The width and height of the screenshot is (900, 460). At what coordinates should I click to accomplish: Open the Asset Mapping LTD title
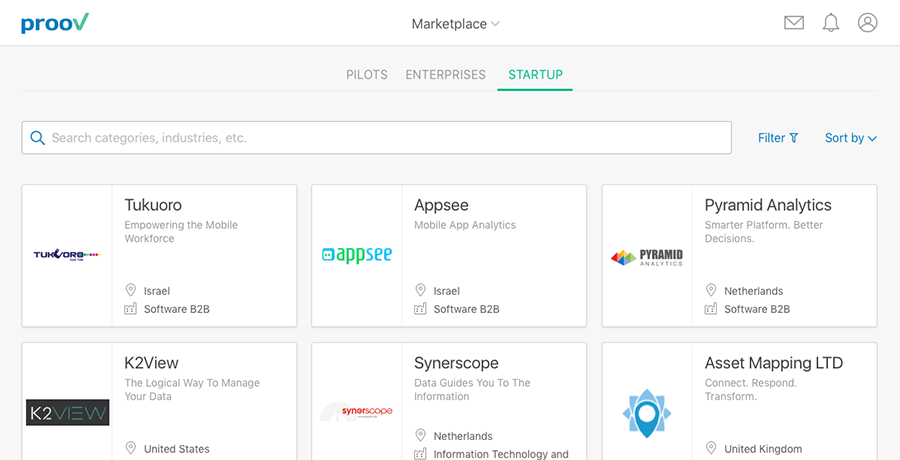[x=774, y=363]
